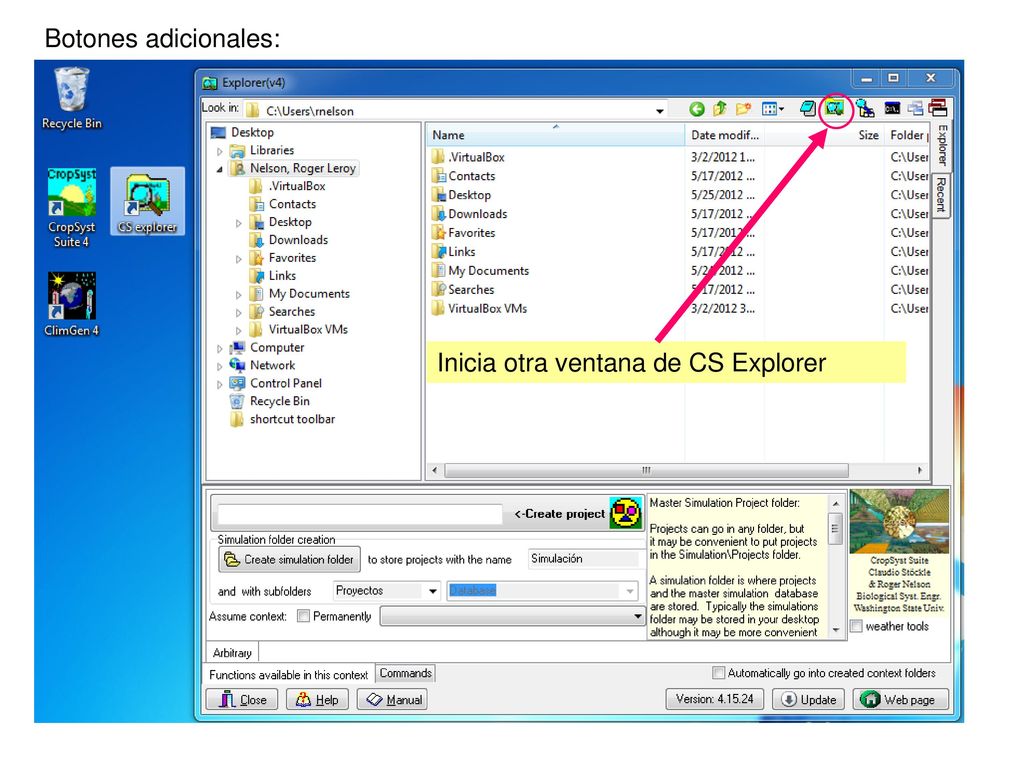Open Help
This screenshot has height=768, width=1024.
coord(317,699)
